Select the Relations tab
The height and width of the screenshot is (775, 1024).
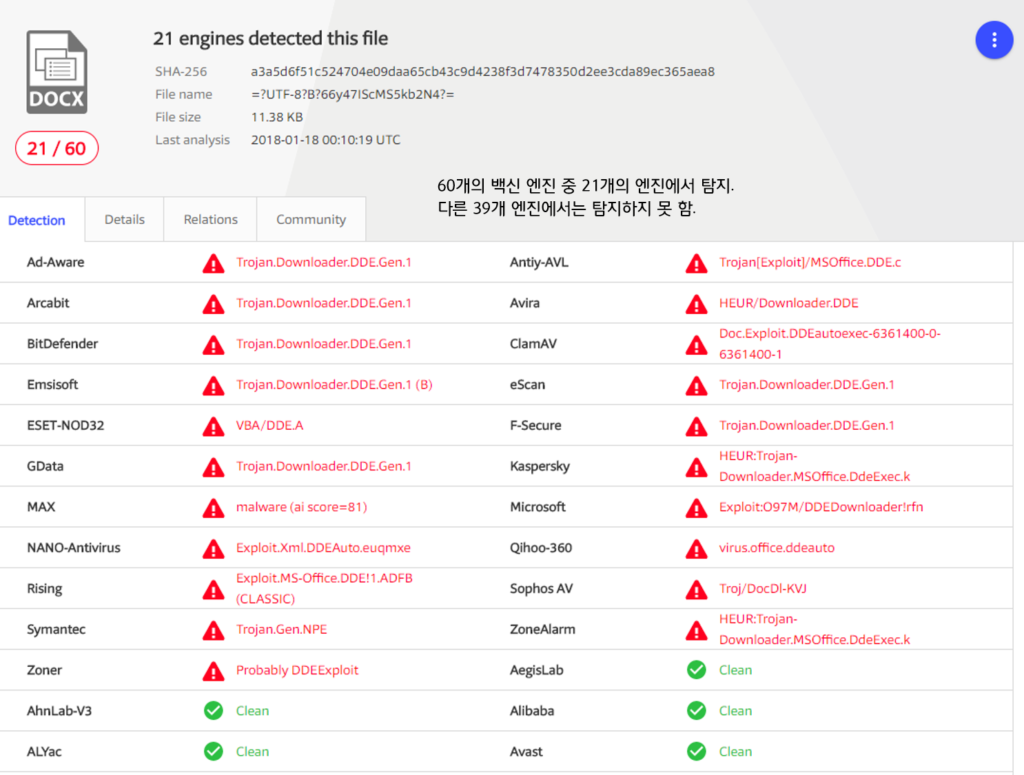[x=210, y=218]
